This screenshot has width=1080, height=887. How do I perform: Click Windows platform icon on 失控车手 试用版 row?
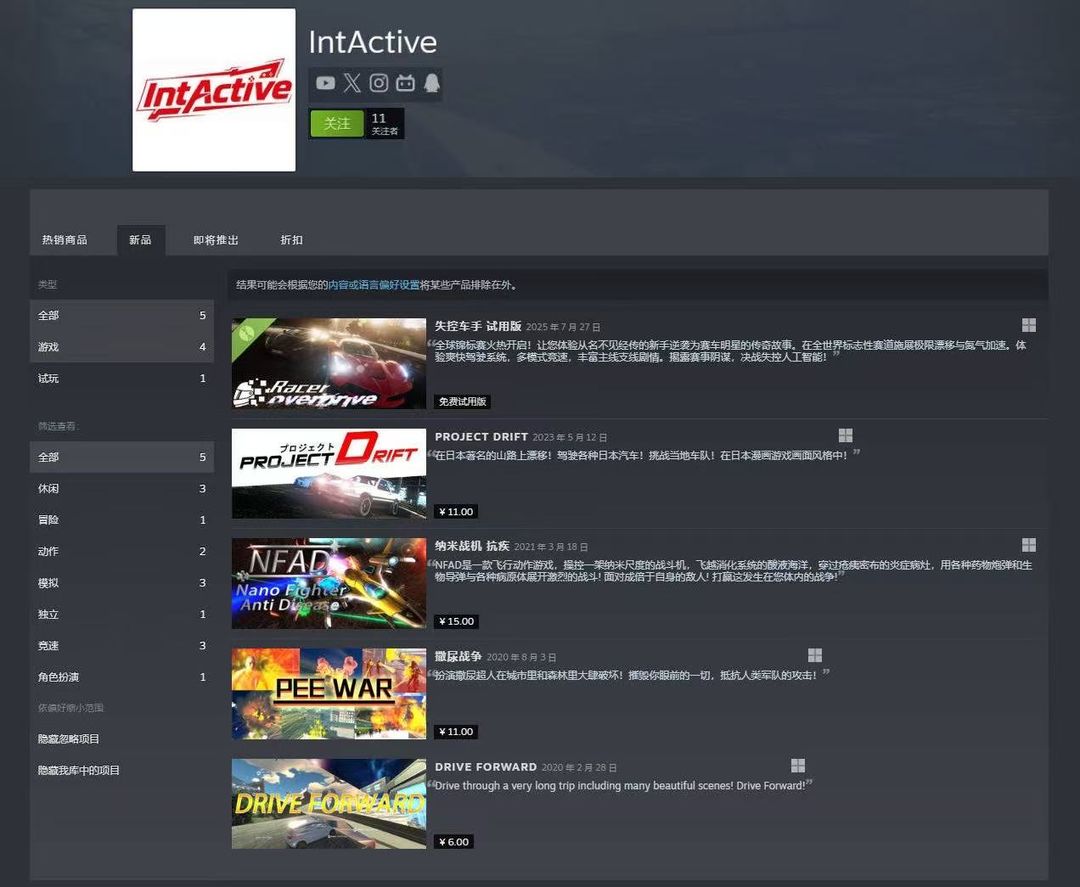pos(1029,325)
